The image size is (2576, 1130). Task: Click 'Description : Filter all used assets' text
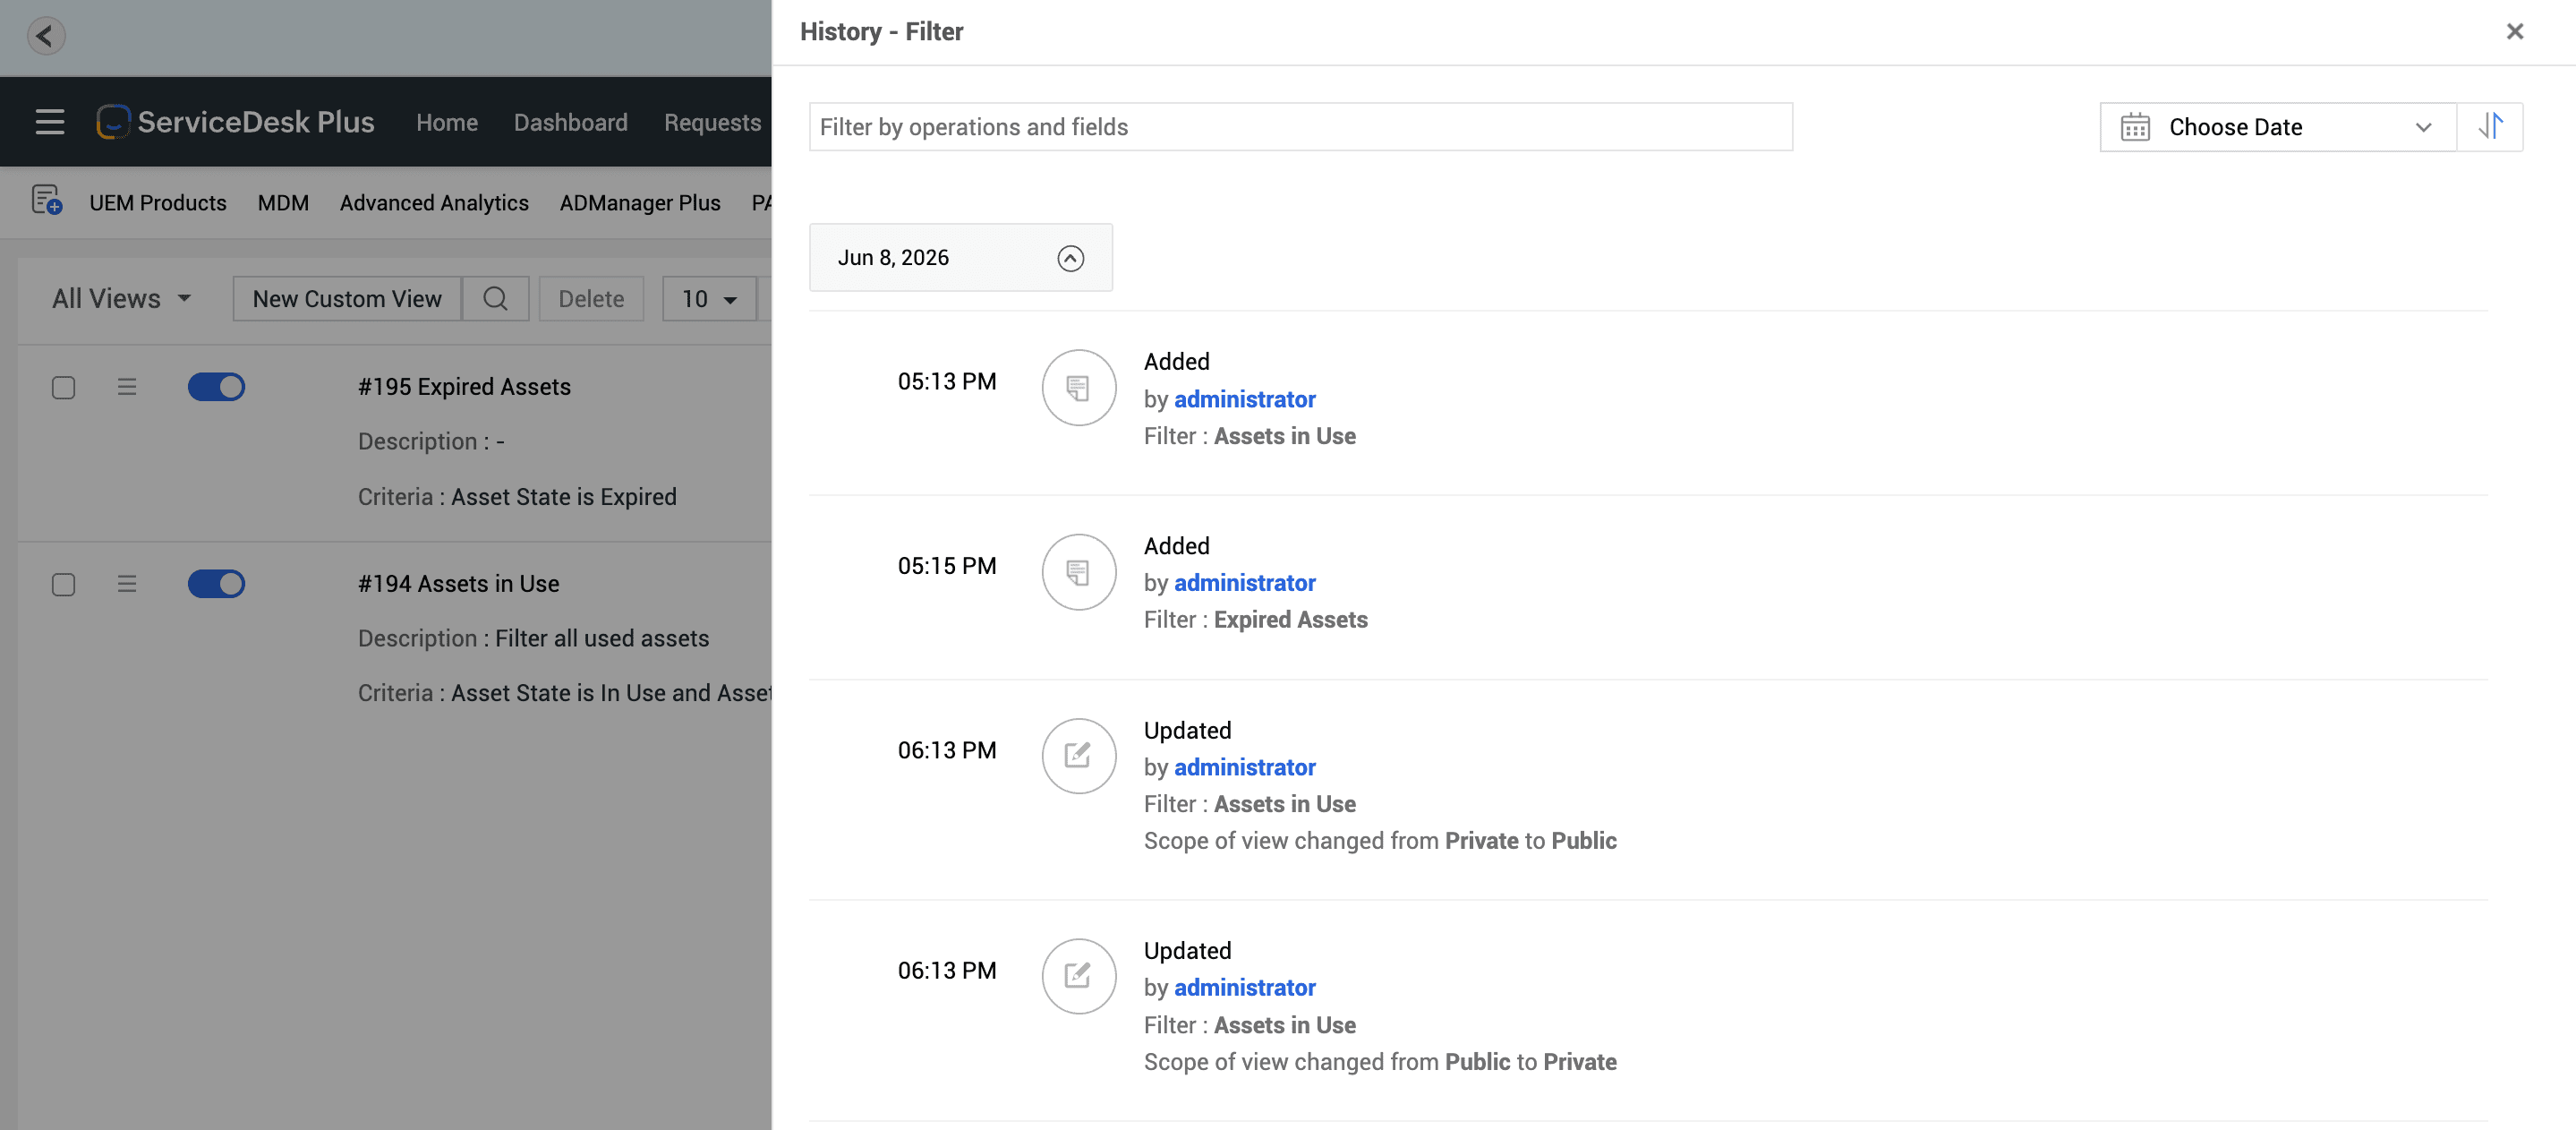pyautogui.click(x=534, y=638)
